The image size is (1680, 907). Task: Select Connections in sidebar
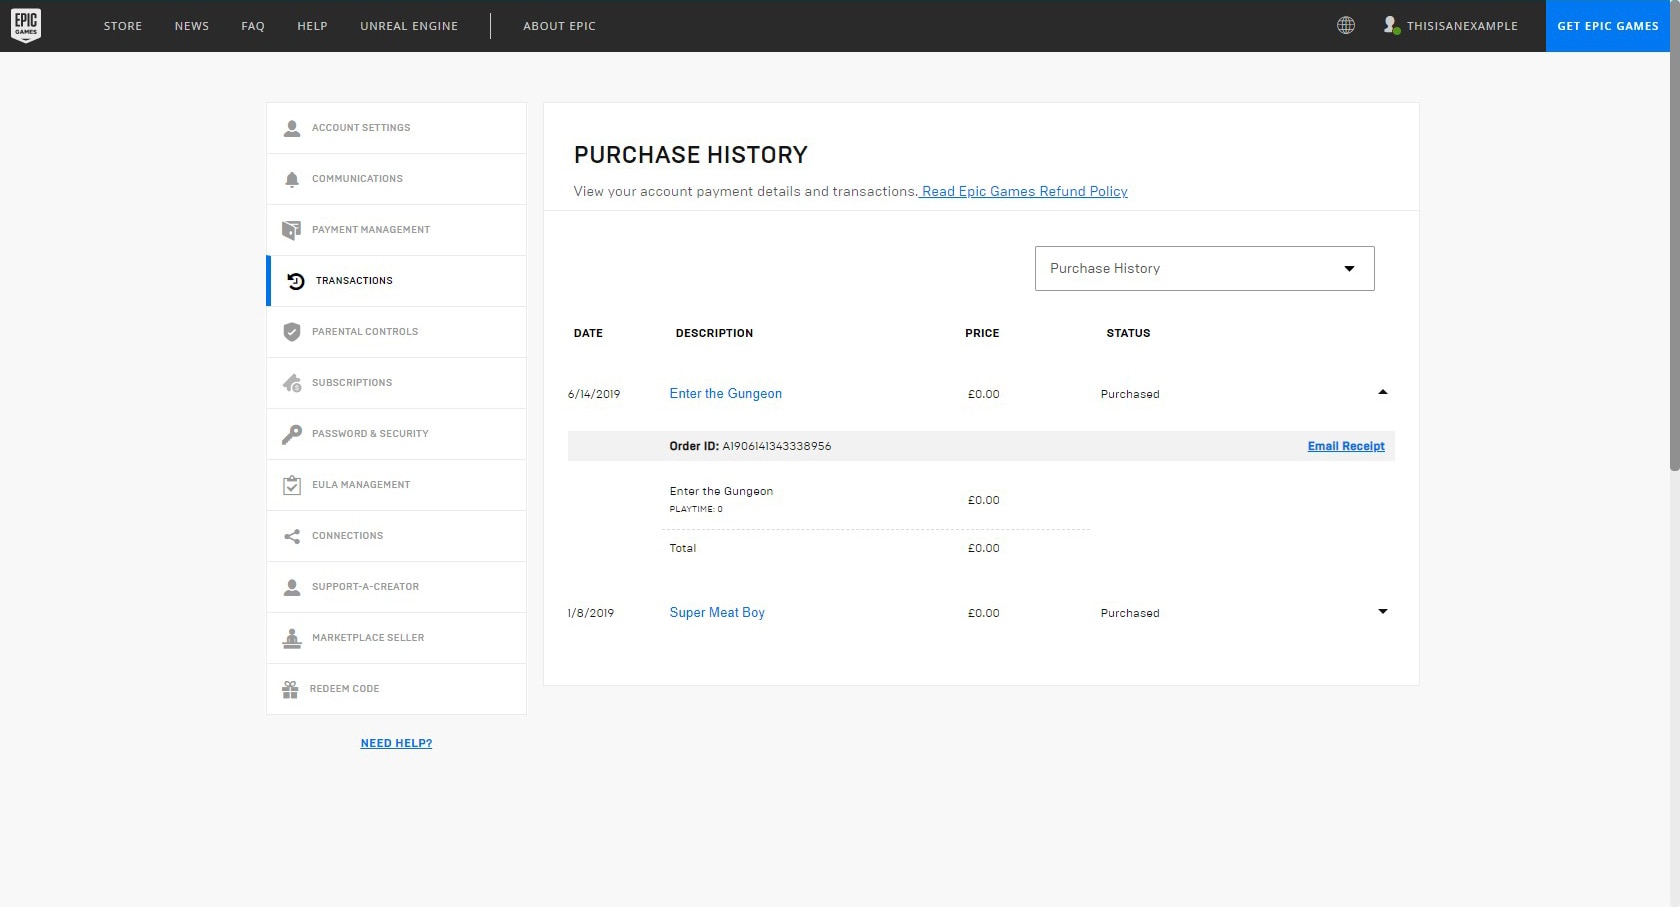[396, 536]
